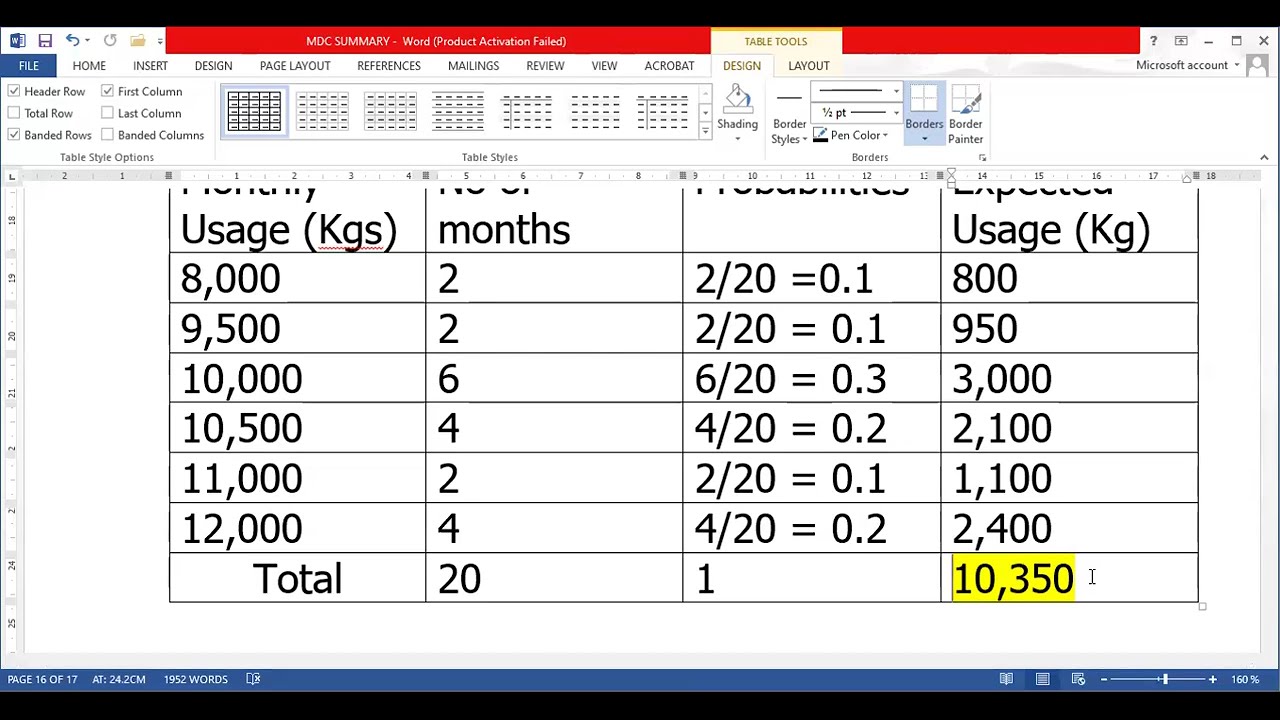Image resolution: width=1280 pixels, height=720 pixels.
Task: Uncheck the Header Row checkbox
Action: click(x=14, y=91)
